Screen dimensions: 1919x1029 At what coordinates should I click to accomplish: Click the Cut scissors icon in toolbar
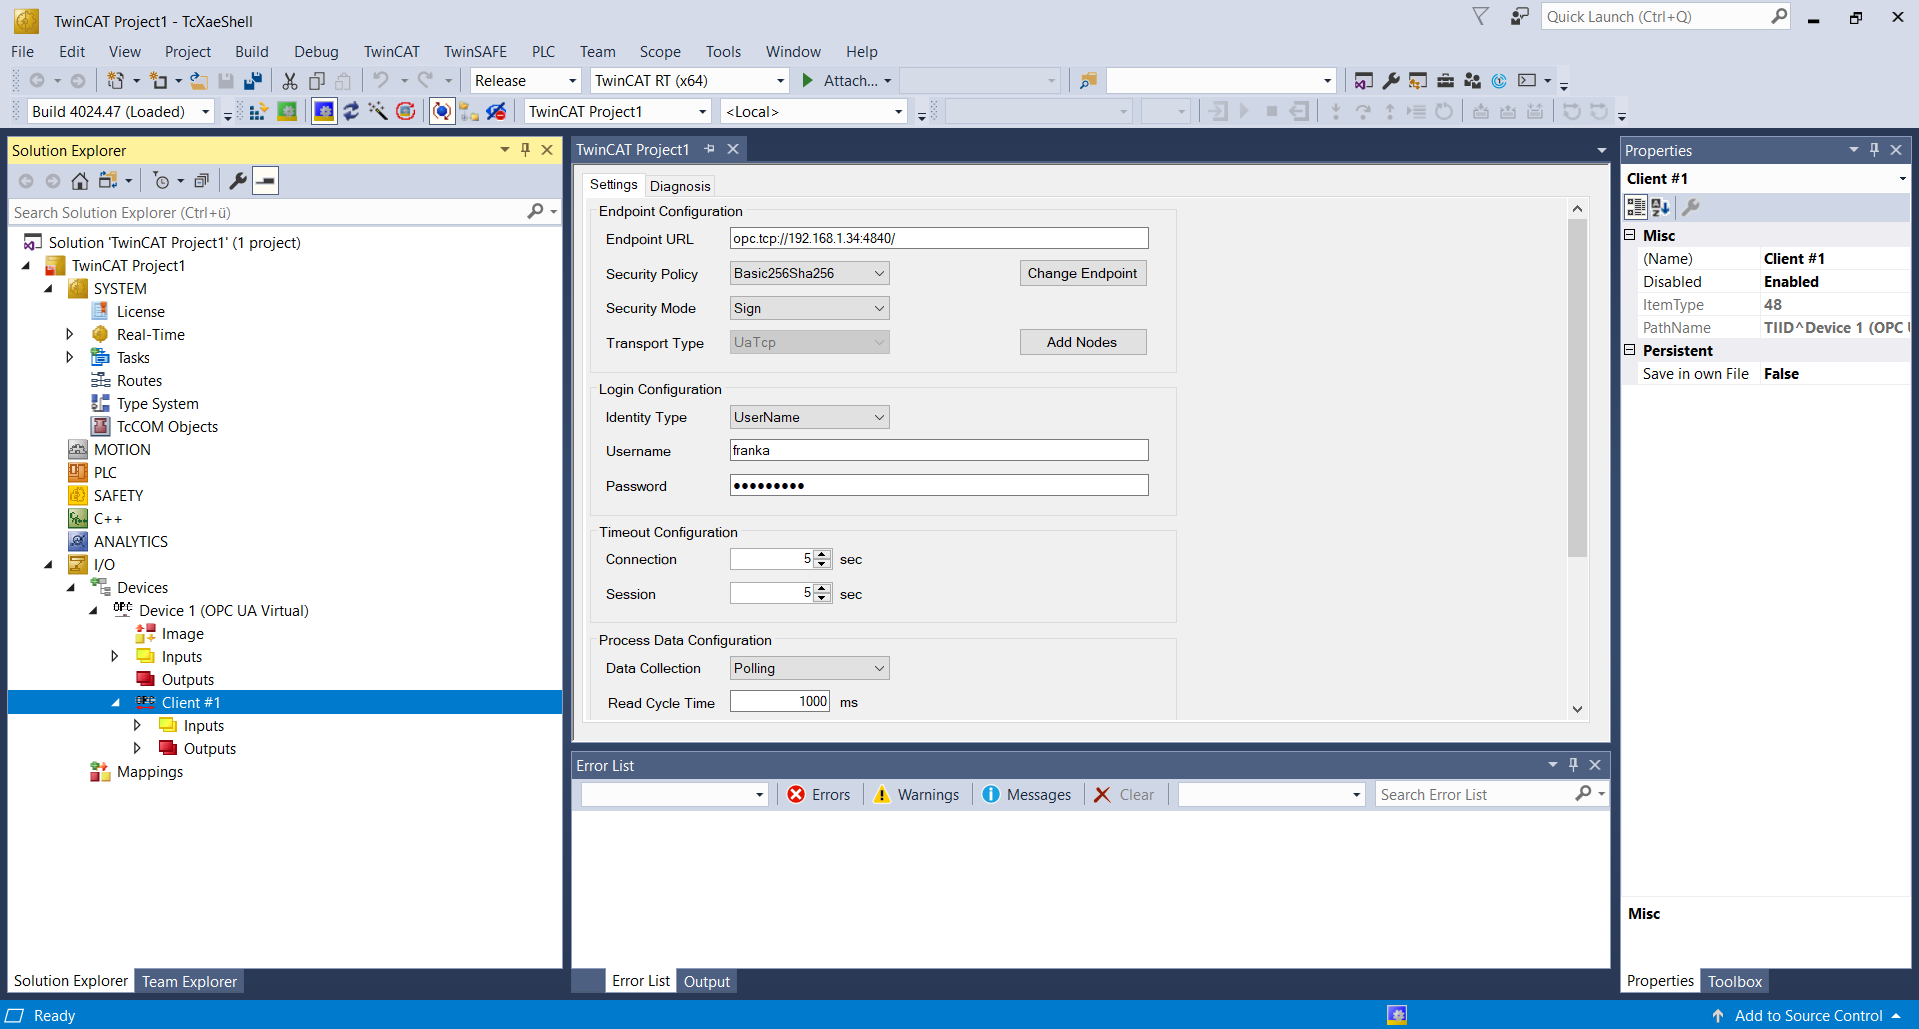point(290,81)
